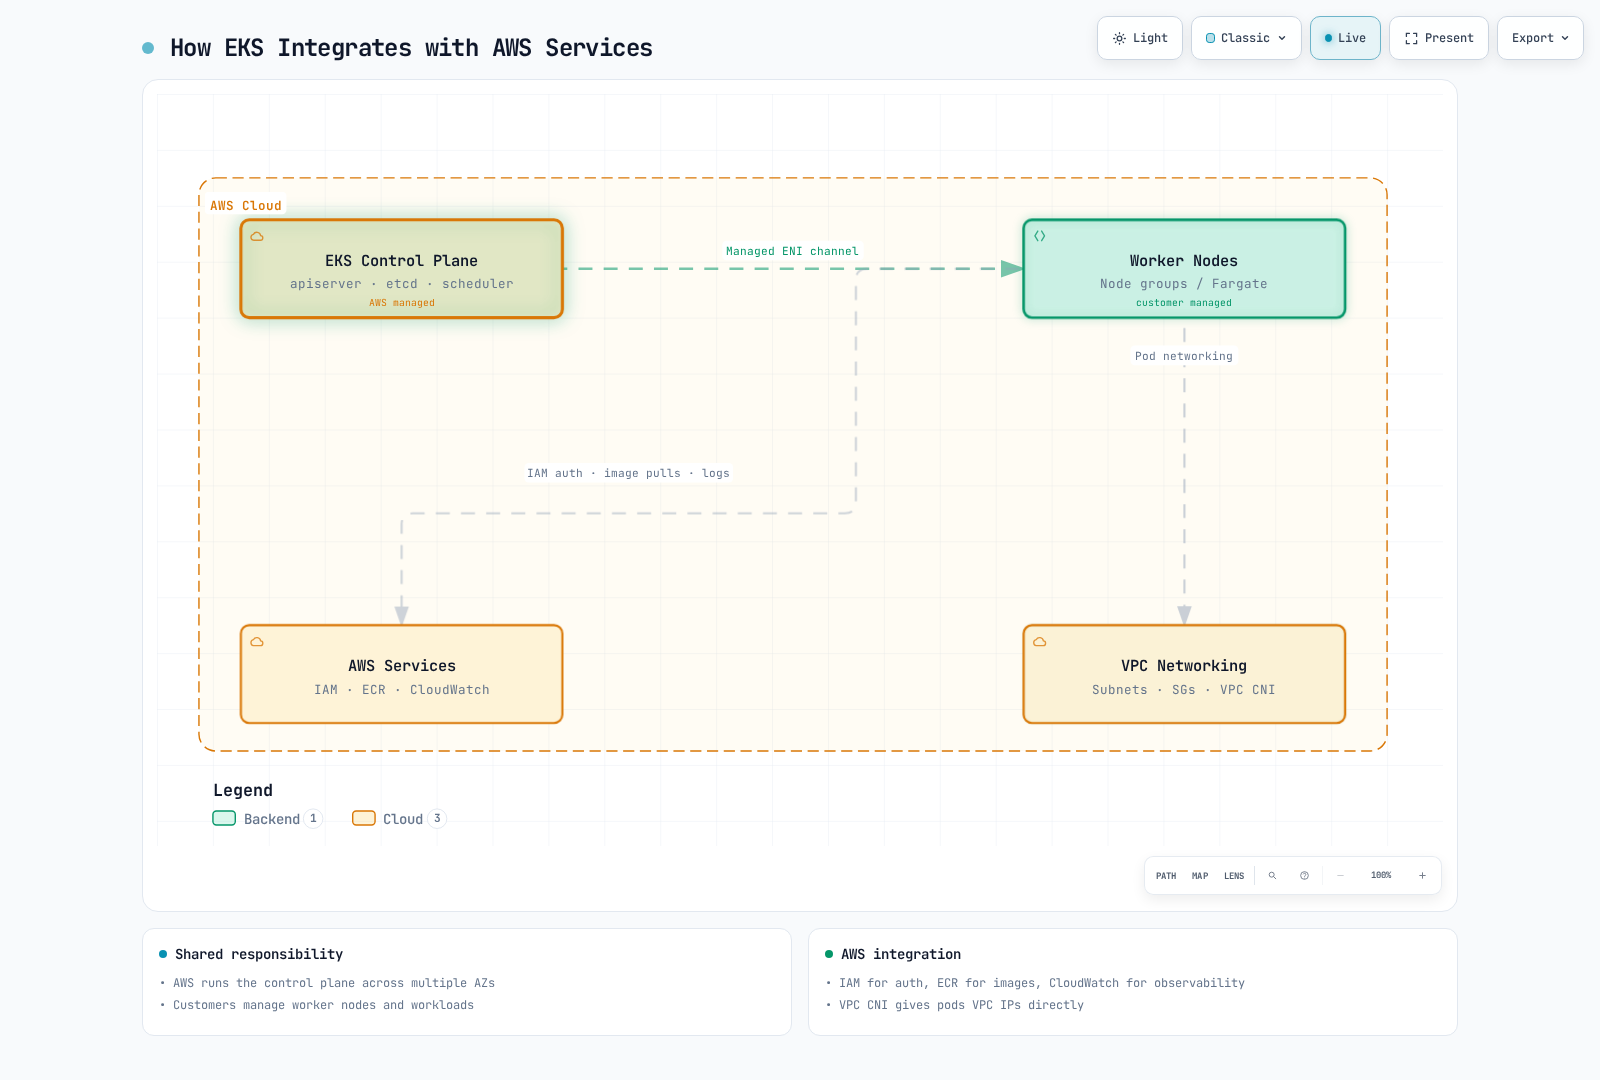Click the cloud icon on AWS Services
Viewport: 1600px width, 1080px height.
point(257,642)
